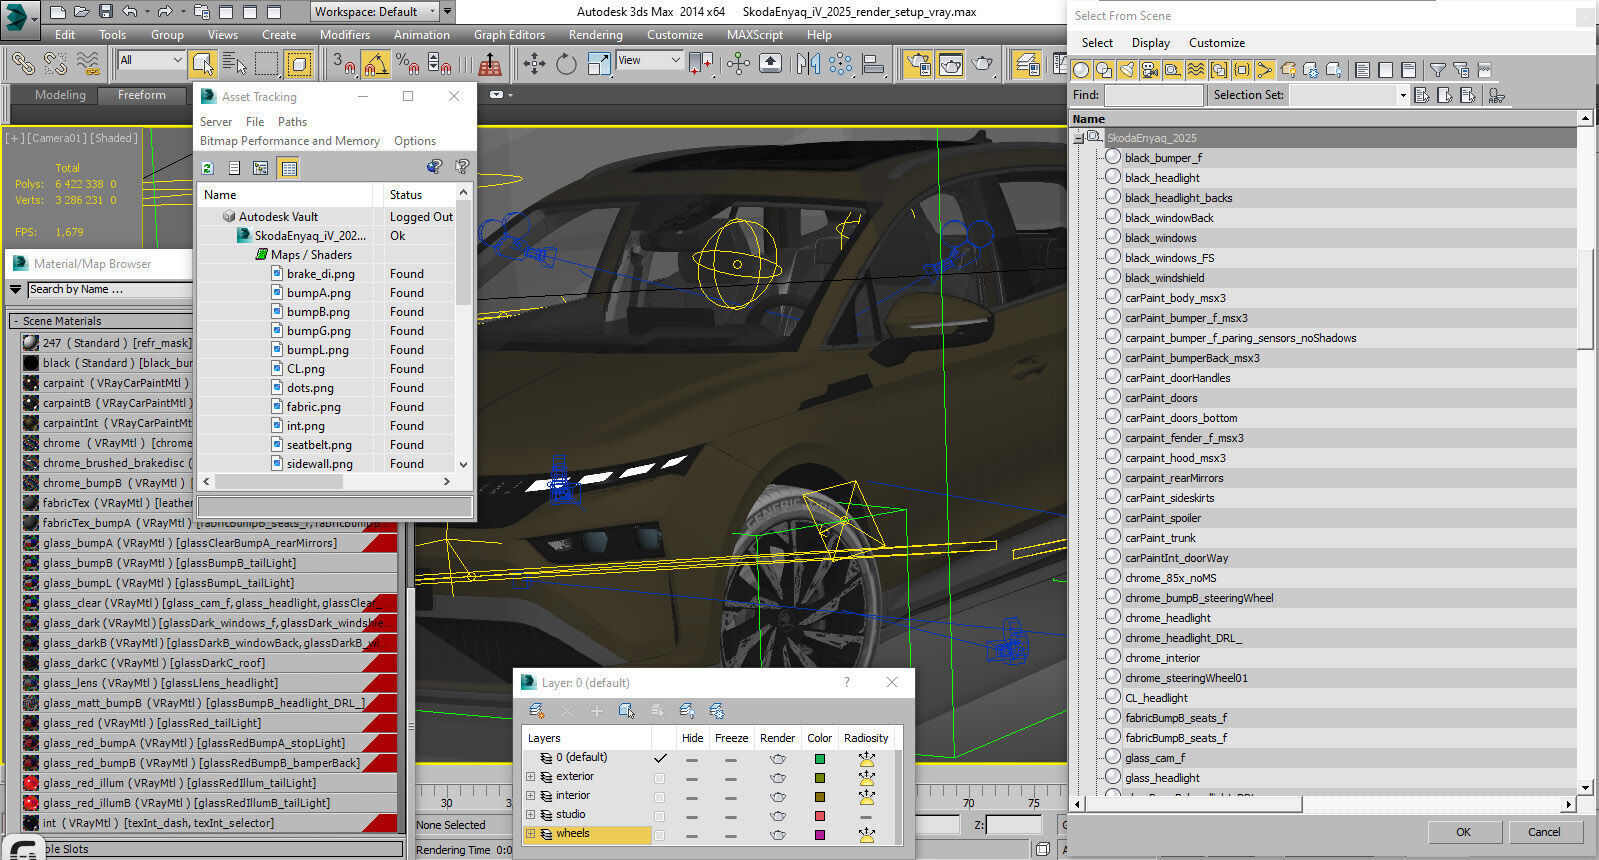
Task: Expand the studio layer
Action: pyautogui.click(x=531, y=815)
